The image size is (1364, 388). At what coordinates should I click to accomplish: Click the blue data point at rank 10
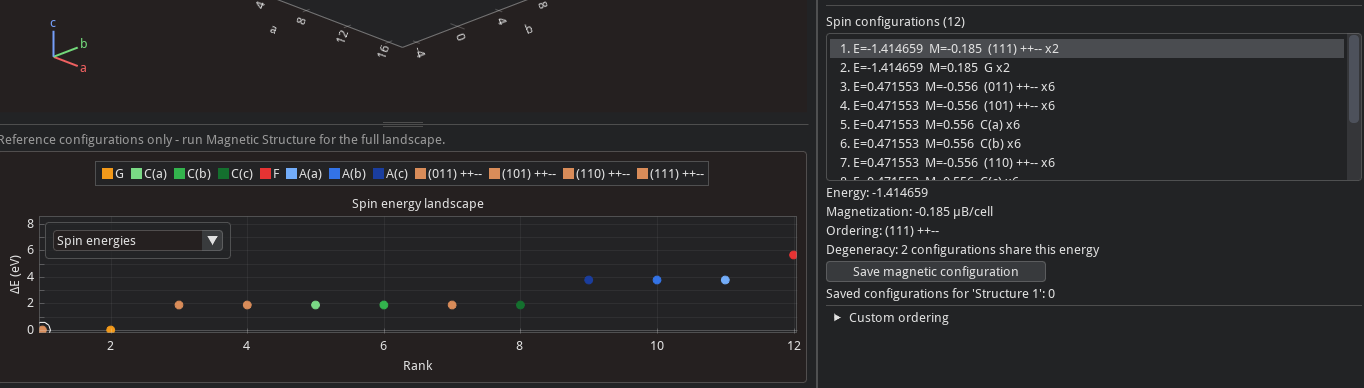(657, 280)
